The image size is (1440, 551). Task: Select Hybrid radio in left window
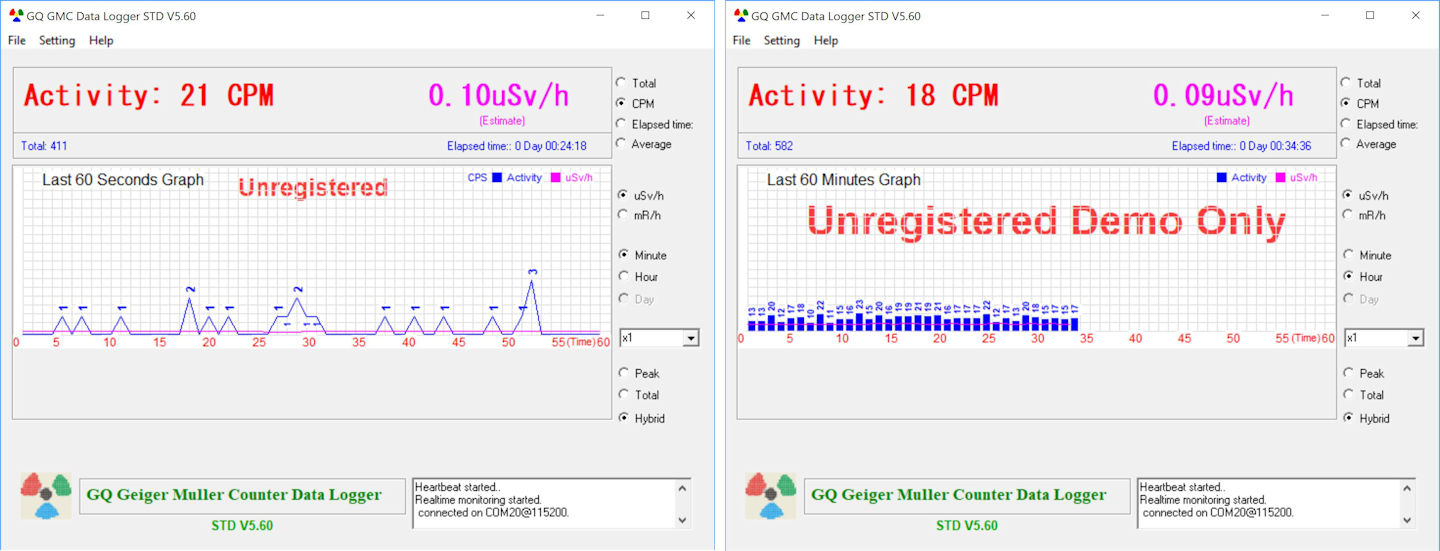tap(624, 418)
